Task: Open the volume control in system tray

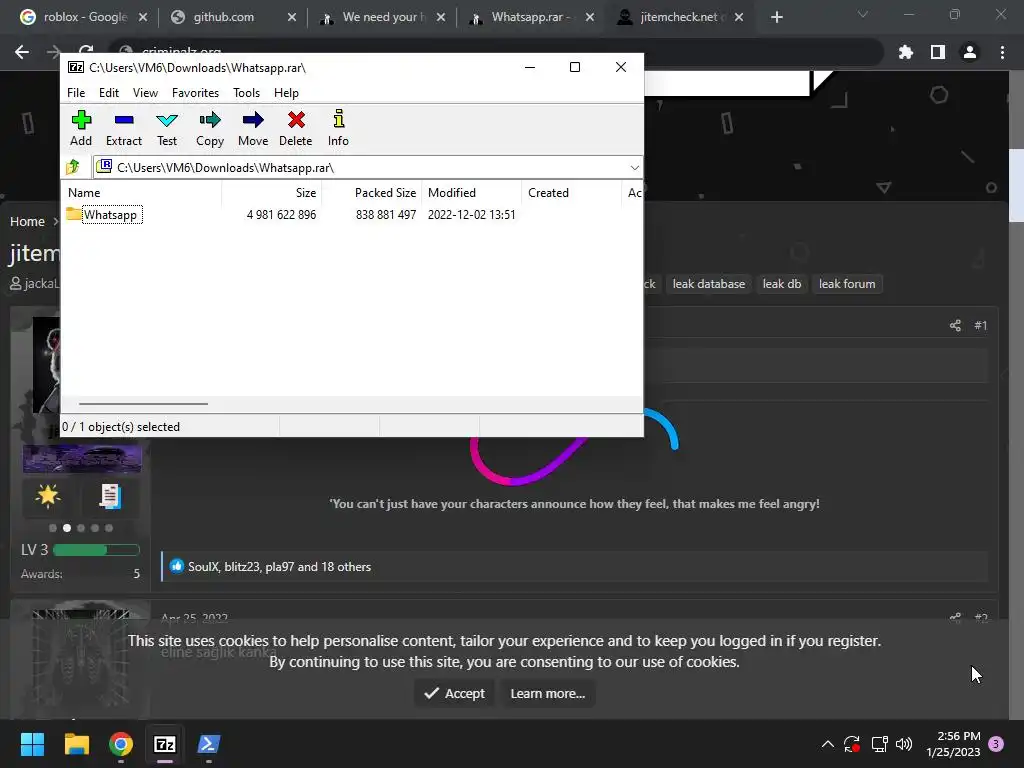Action: (x=904, y=744)
